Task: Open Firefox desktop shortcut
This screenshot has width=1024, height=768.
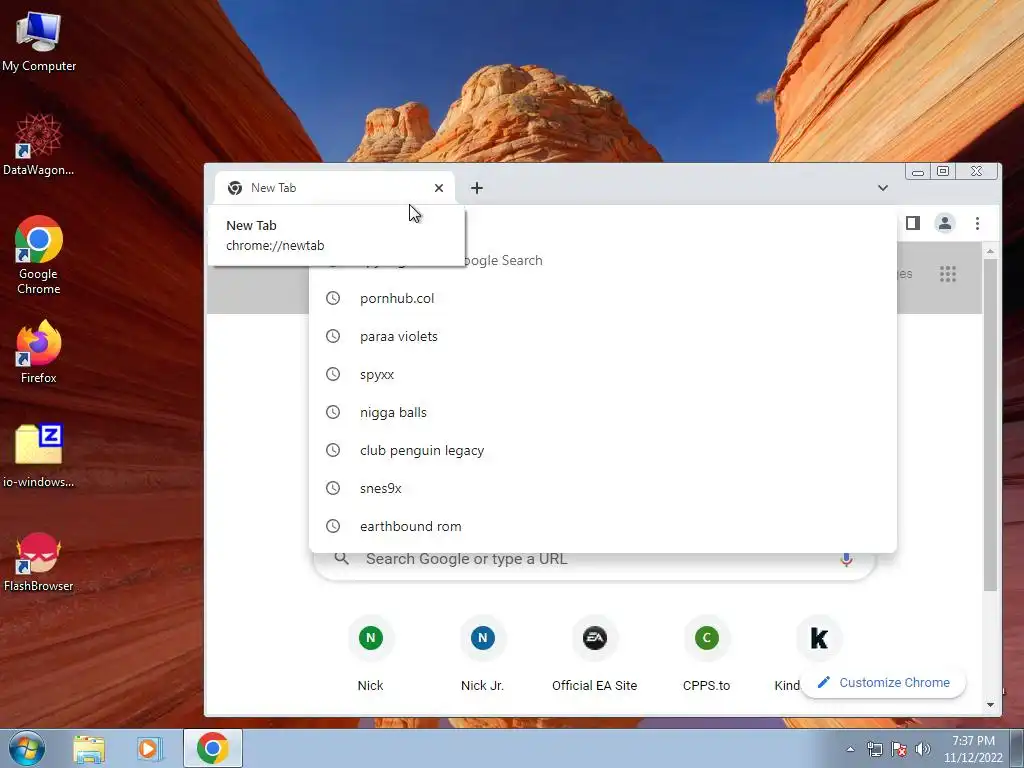Action: (x=39, y=351)
